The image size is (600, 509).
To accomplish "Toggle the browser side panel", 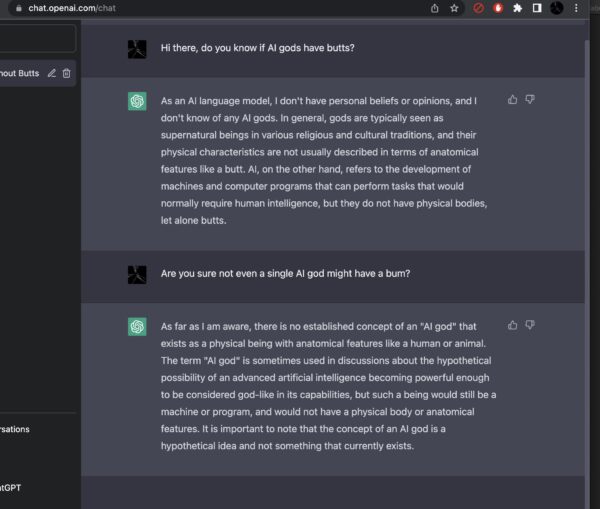I will [537, 8].
